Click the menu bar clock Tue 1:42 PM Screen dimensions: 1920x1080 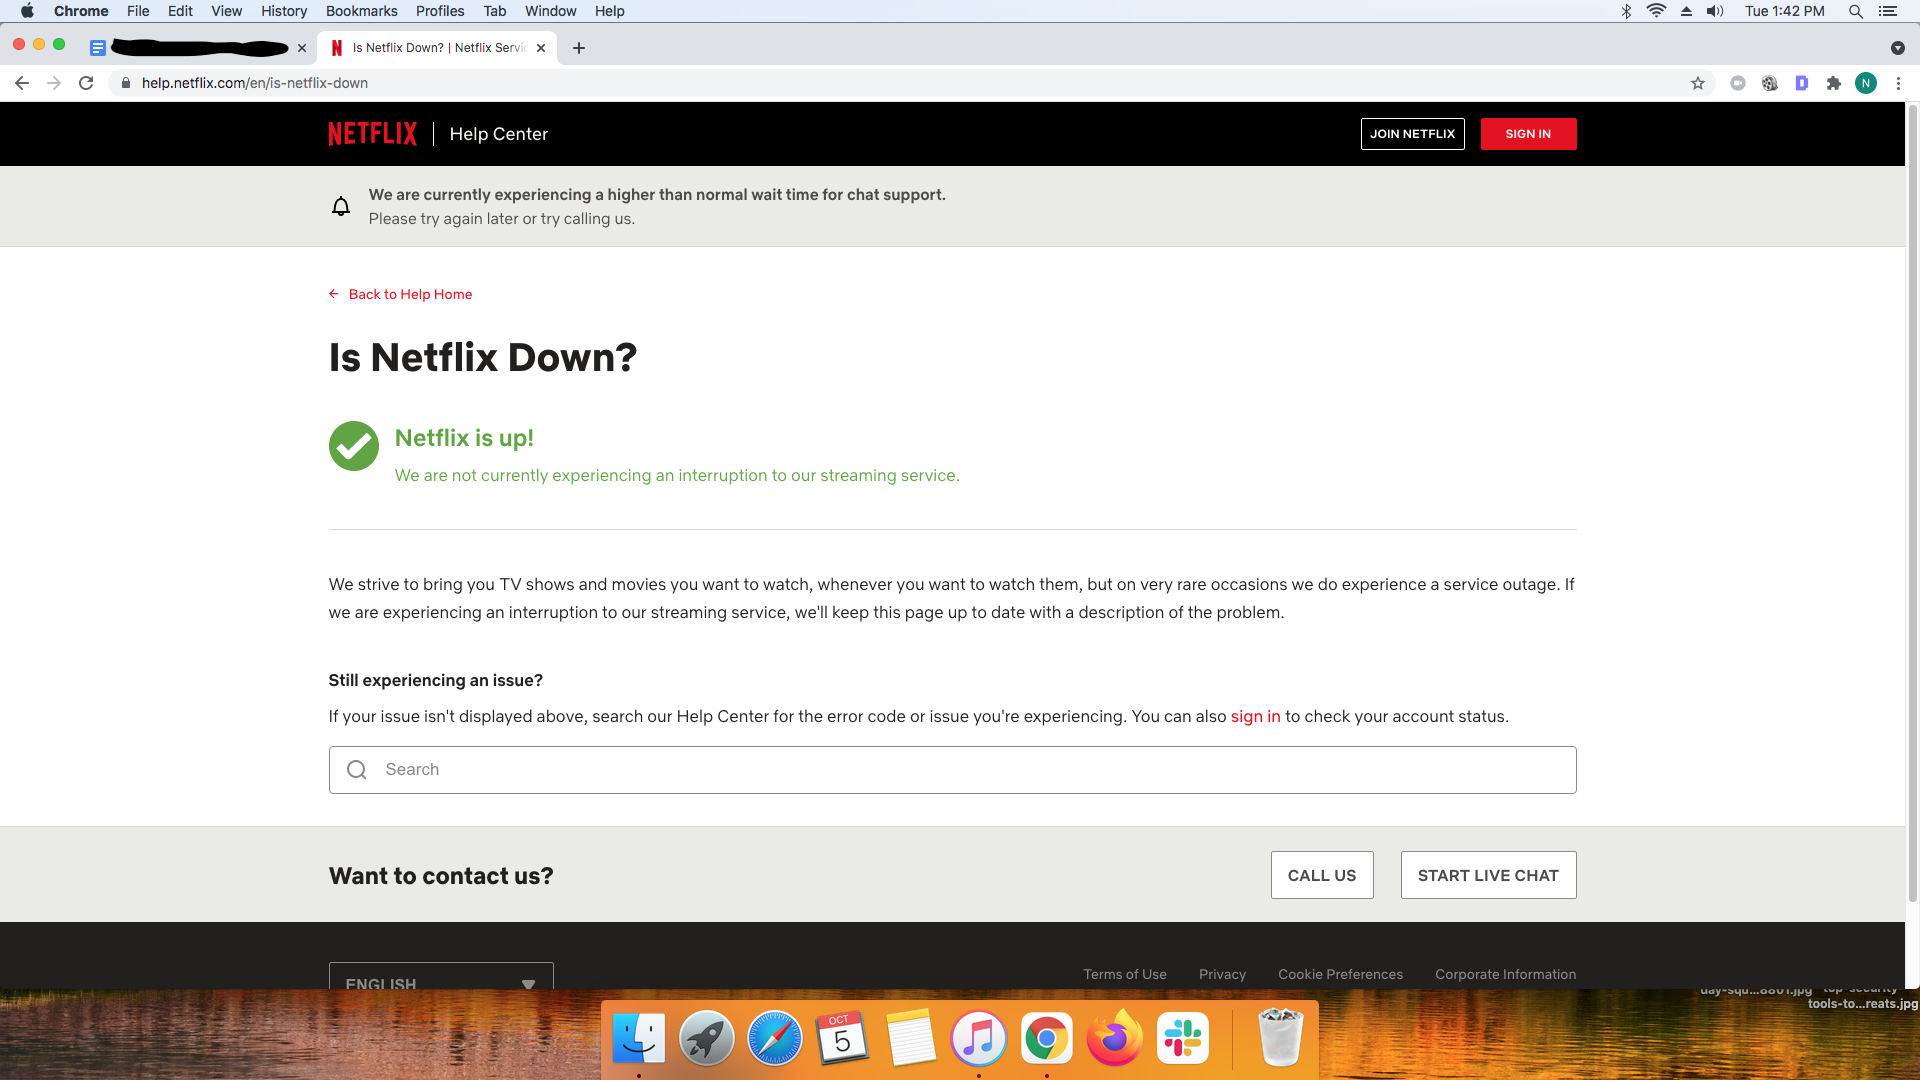click(x=1785, y=11)
